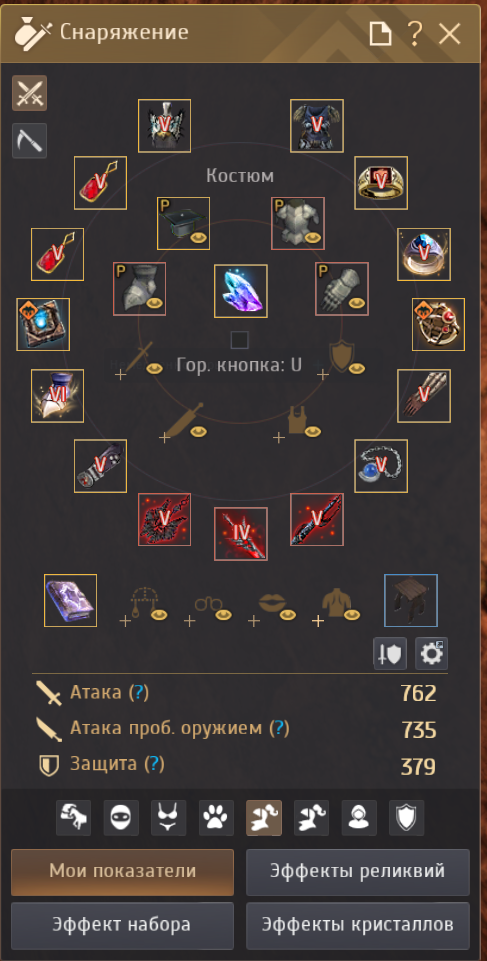Click the Эффект набора button
The width and height of the screenshot is (487, 961).
pyautogui.click(x=123, y=925)
